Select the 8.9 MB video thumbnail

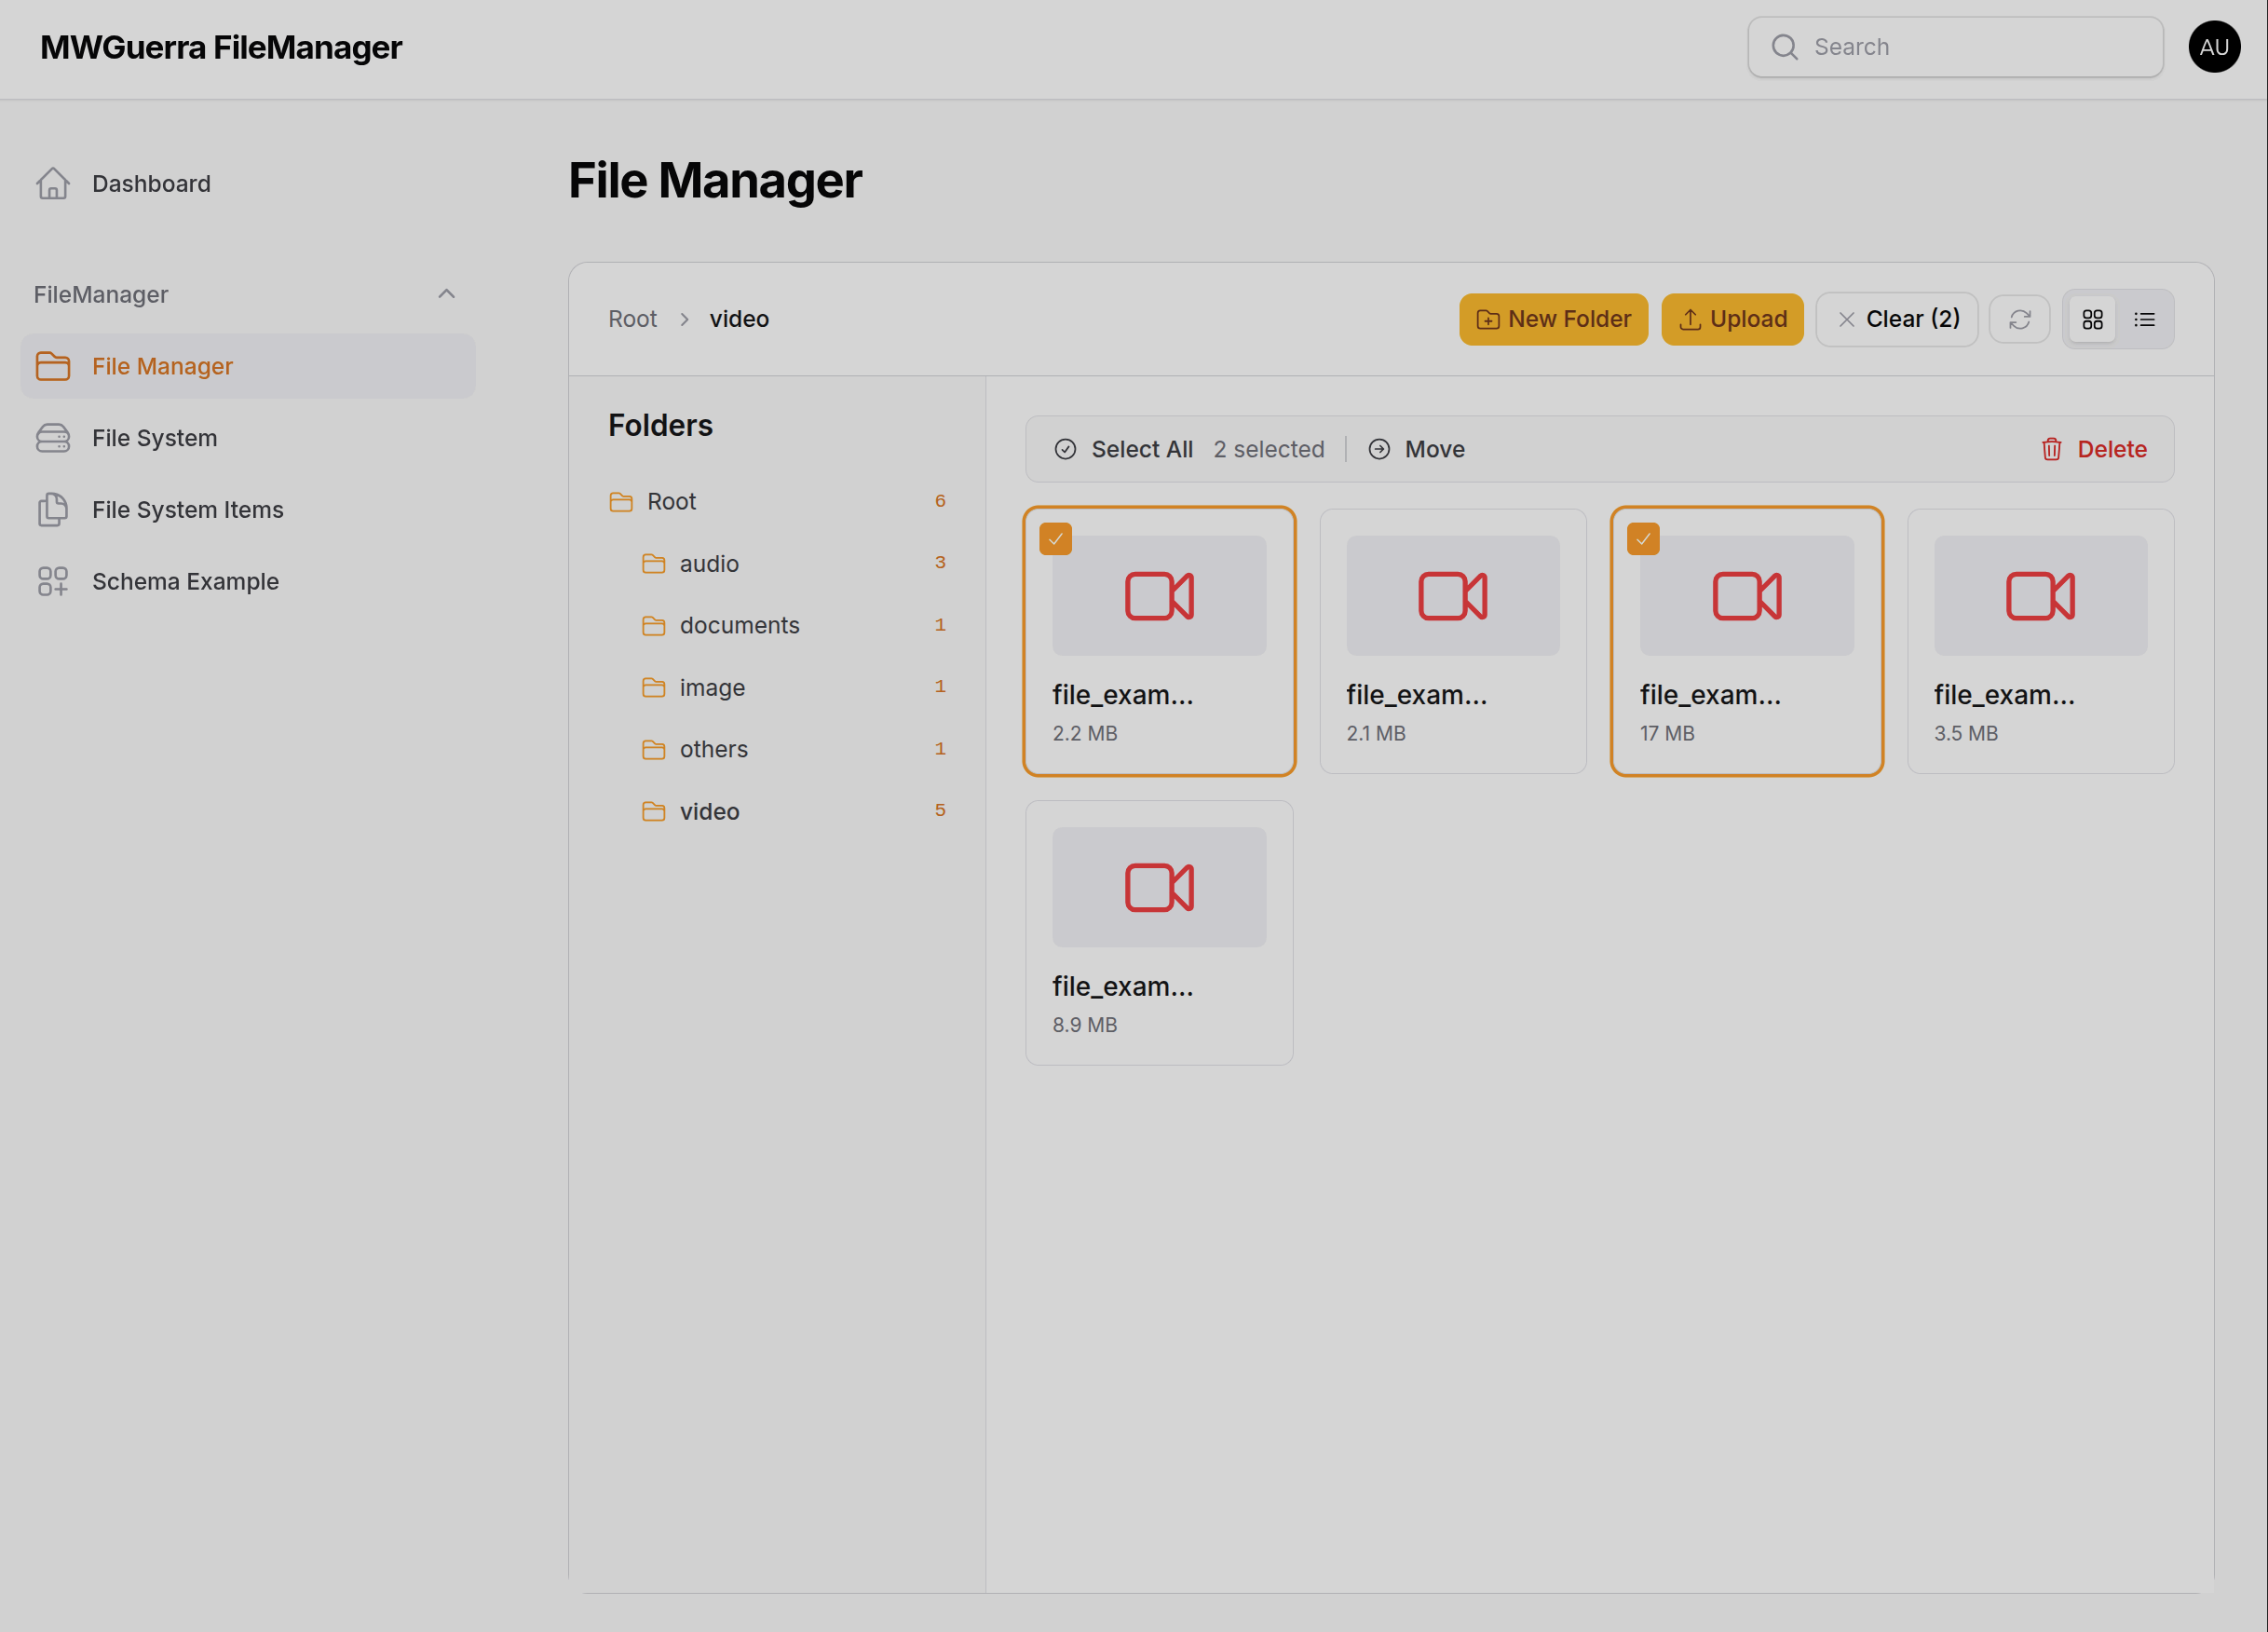pos(1158,887)
